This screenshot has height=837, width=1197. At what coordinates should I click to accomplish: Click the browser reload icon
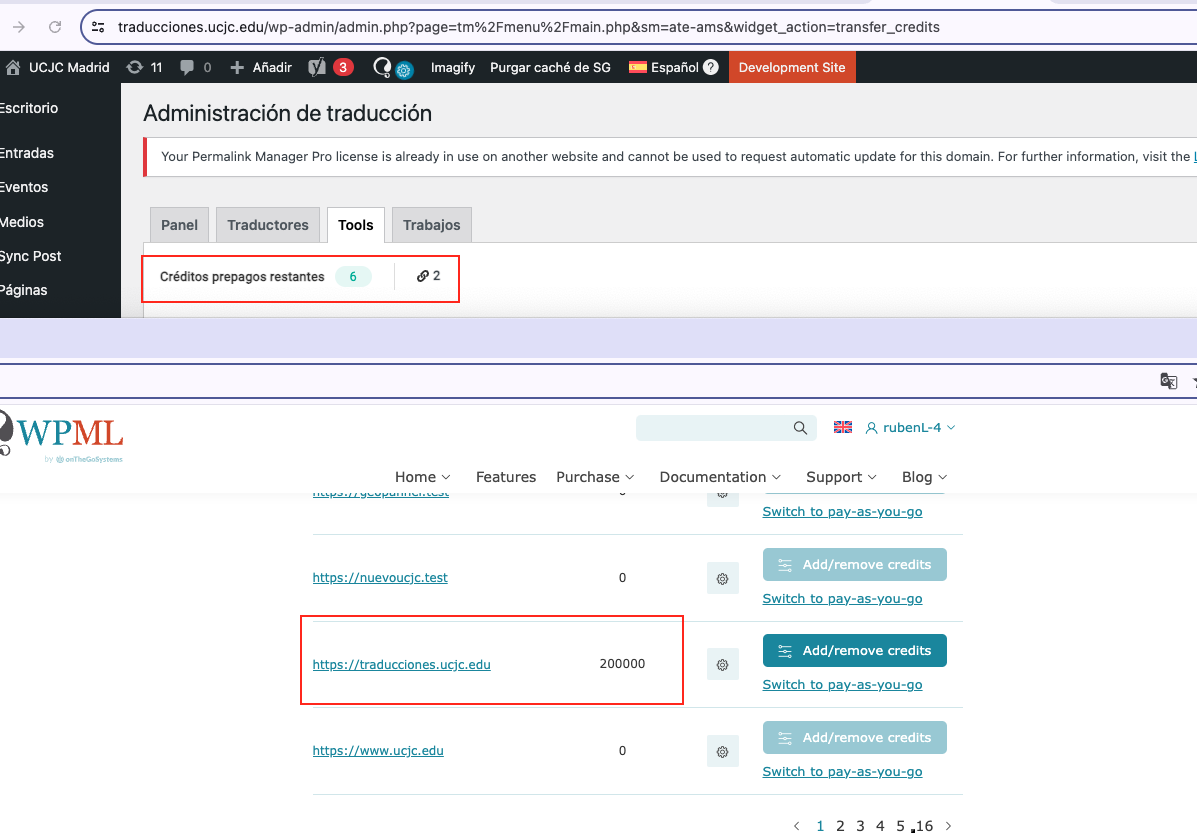55,27
